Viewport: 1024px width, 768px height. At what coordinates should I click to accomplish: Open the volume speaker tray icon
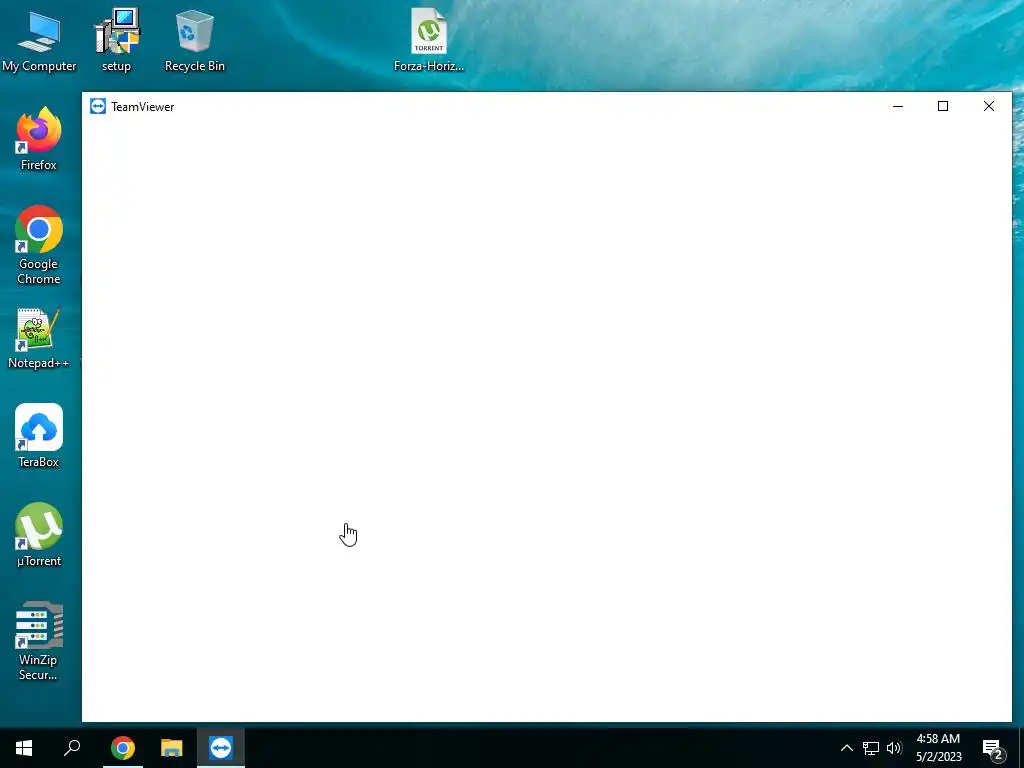[x=894, y=748]
